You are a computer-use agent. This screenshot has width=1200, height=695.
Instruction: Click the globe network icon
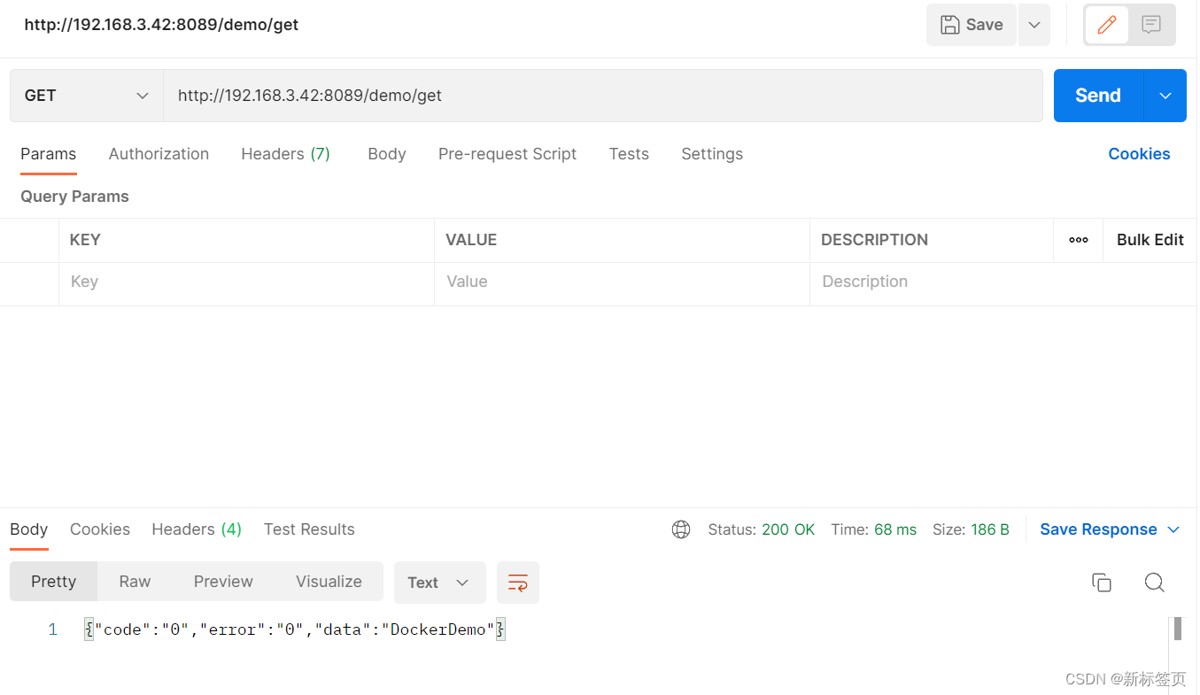point(681,530)
